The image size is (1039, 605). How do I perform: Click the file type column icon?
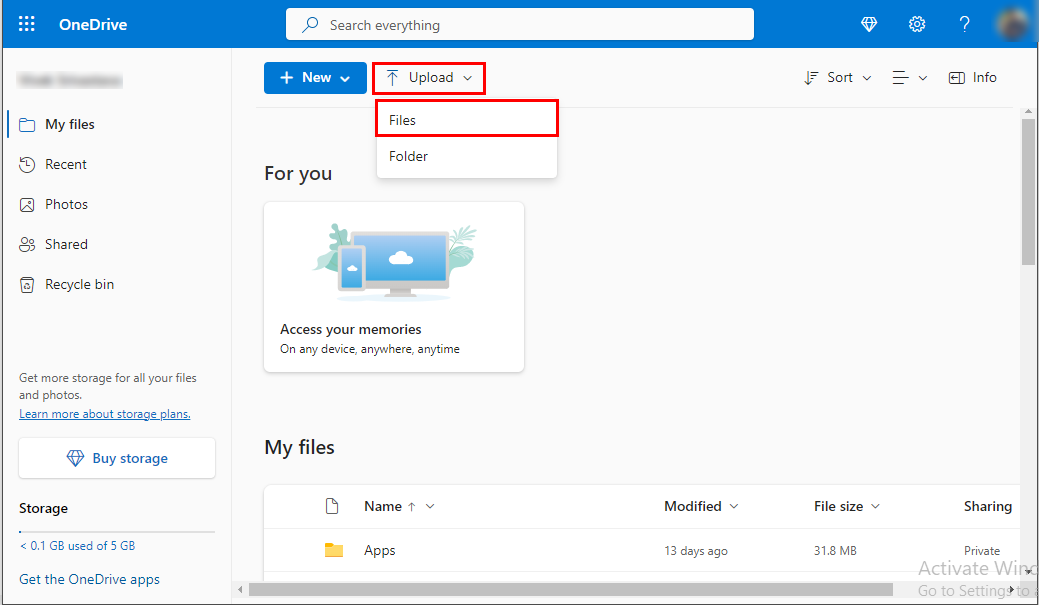[x=332, y=506]
